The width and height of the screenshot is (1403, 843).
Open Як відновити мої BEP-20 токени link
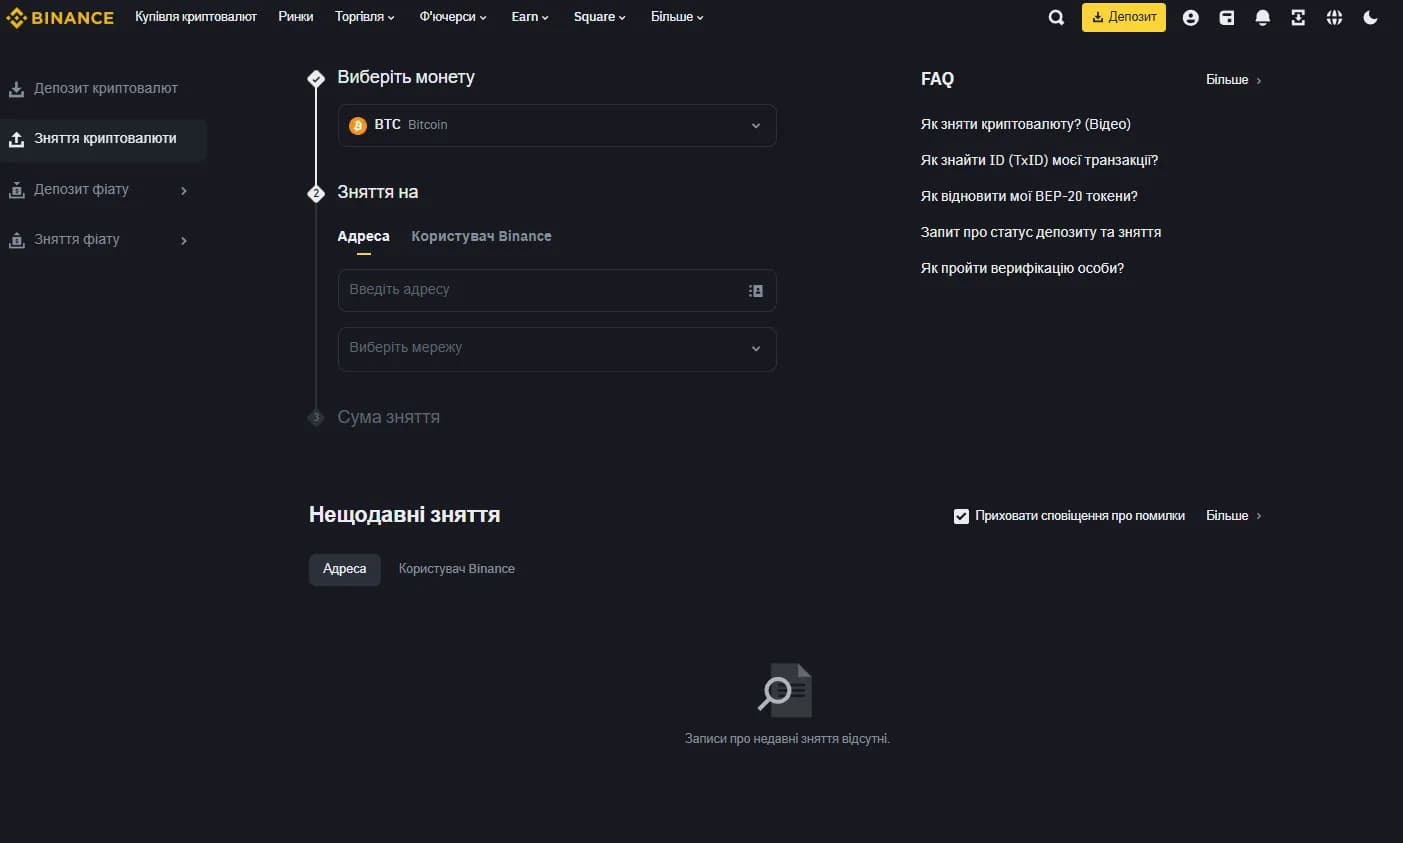pyautogui.click(x=1029, y=196)
